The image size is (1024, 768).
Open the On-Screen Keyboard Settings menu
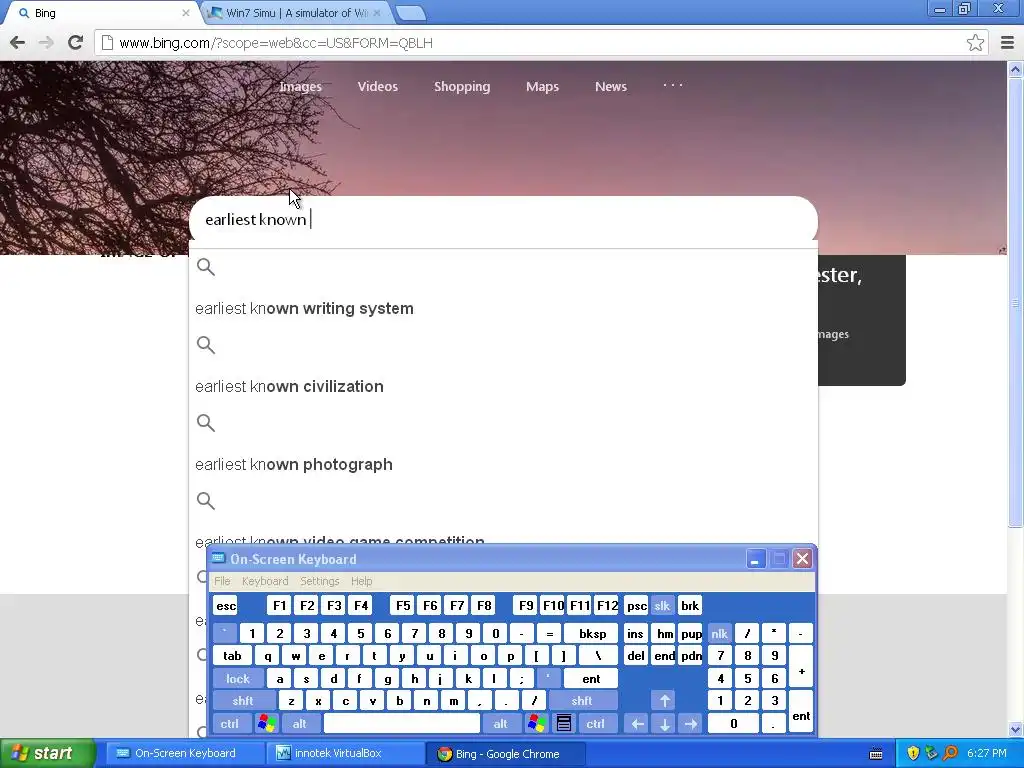click(x=319, y=581)
